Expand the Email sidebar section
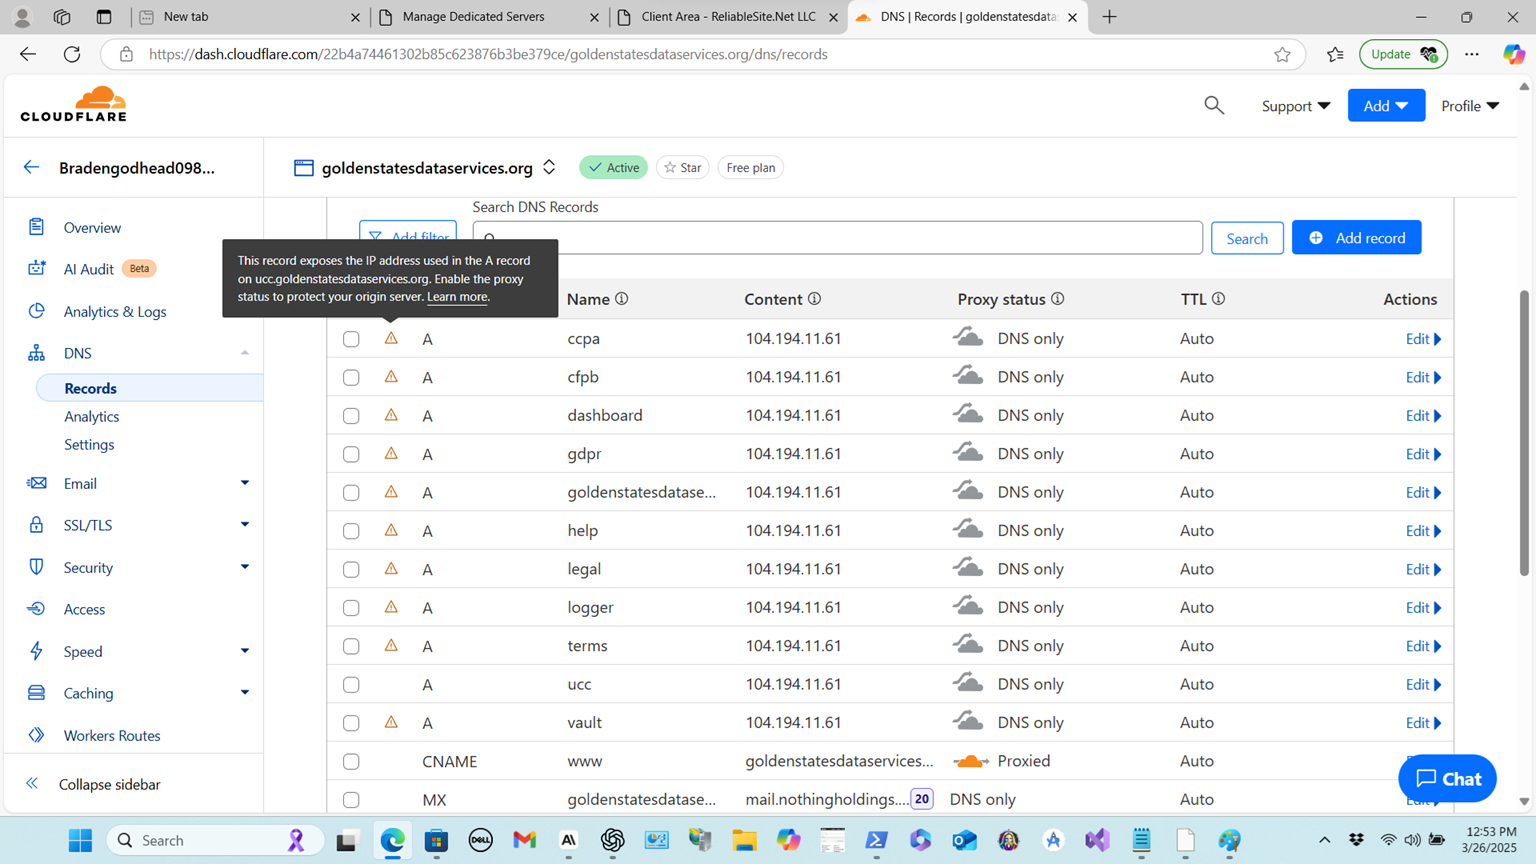The width and height of the screenshot is (1536, 864). click(244, 483)
